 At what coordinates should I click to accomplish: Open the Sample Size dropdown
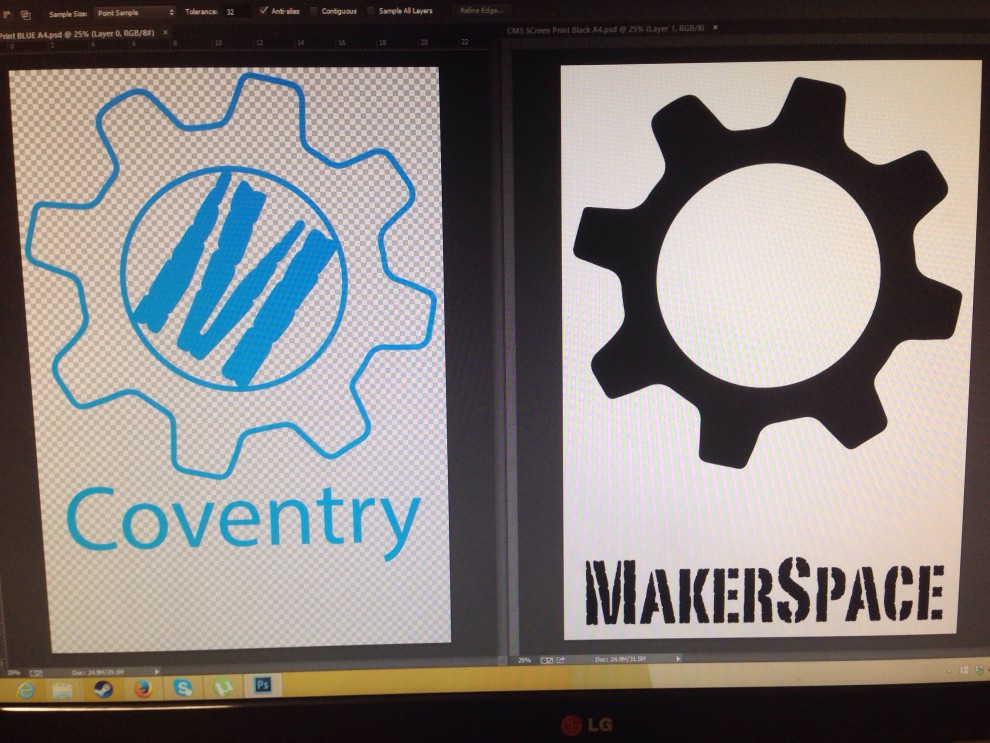point(134,13)
